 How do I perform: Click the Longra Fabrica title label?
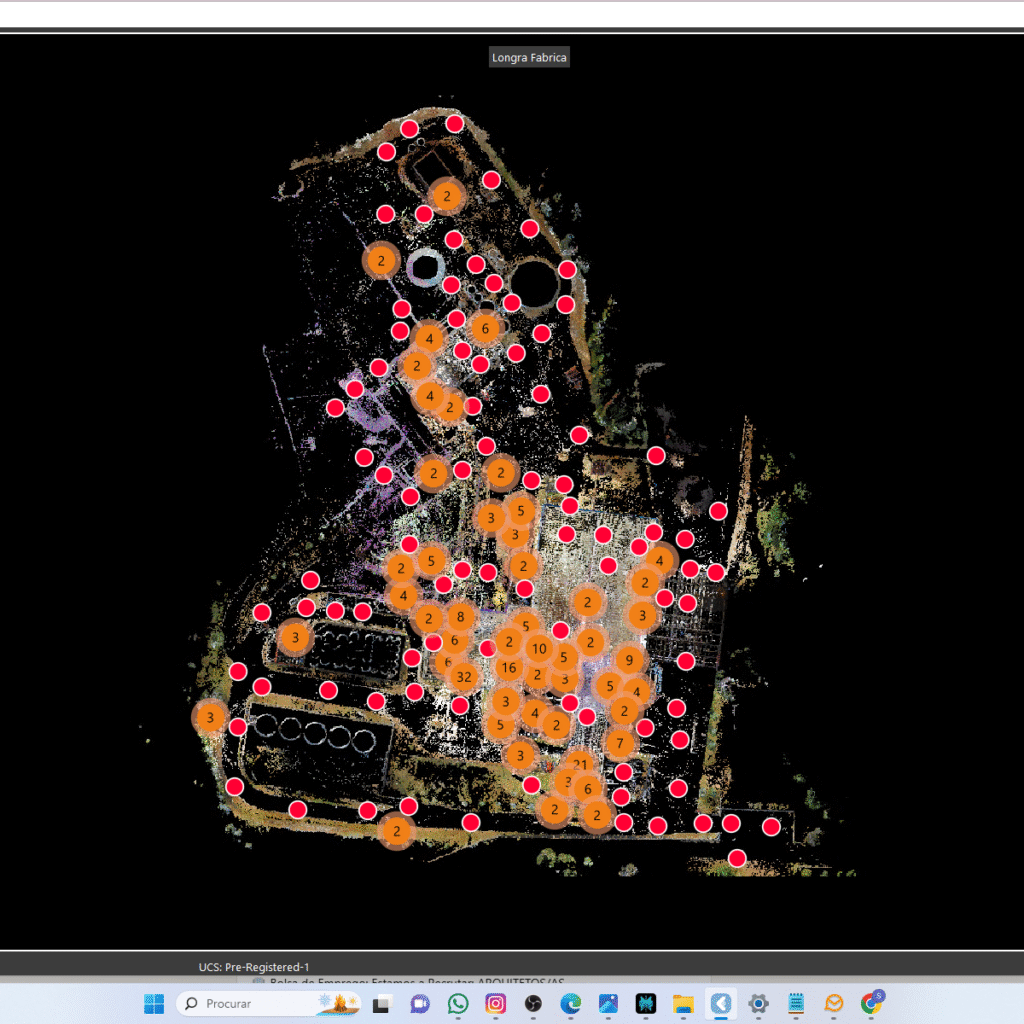(529, 58)
